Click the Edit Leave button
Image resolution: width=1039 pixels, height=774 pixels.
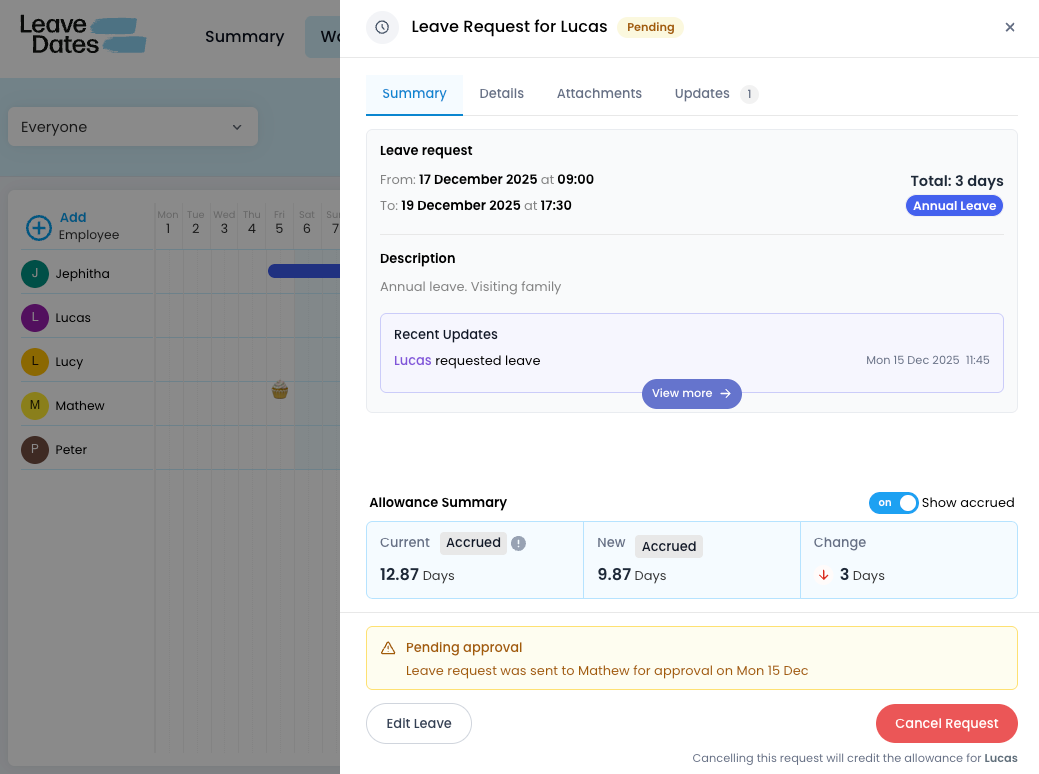[418, 723]
